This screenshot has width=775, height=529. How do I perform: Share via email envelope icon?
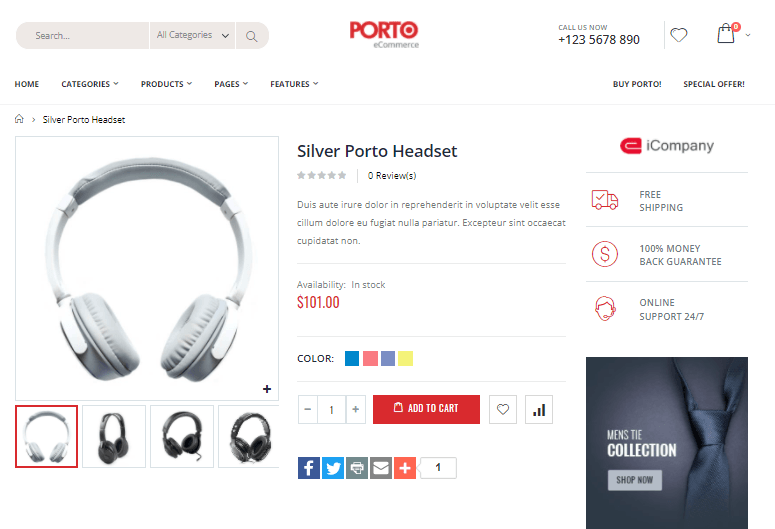pyautogui.click(x=381, y=468)
